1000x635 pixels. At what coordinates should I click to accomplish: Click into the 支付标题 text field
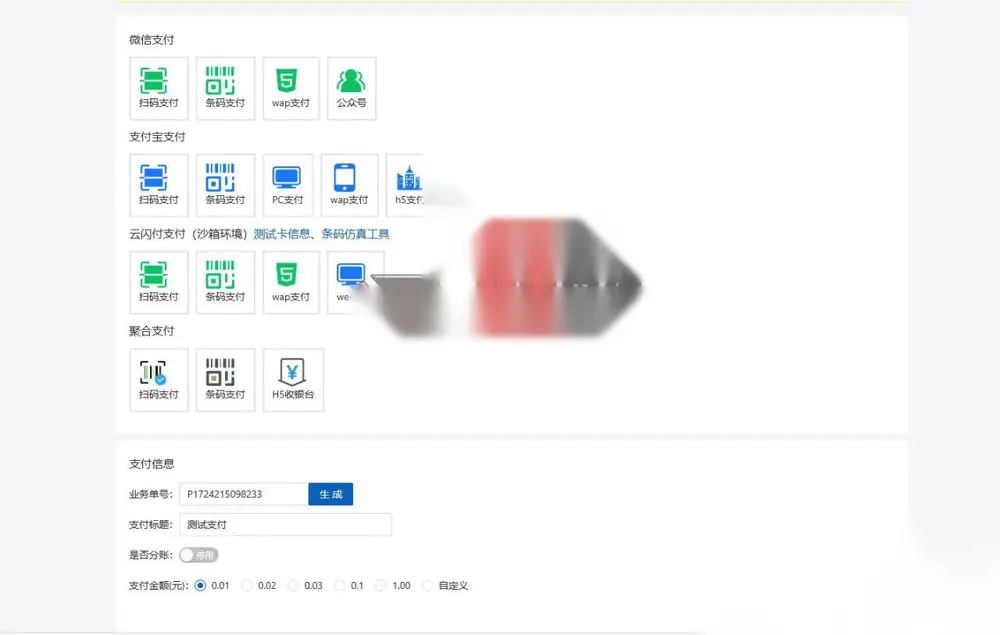coord(285,524)
